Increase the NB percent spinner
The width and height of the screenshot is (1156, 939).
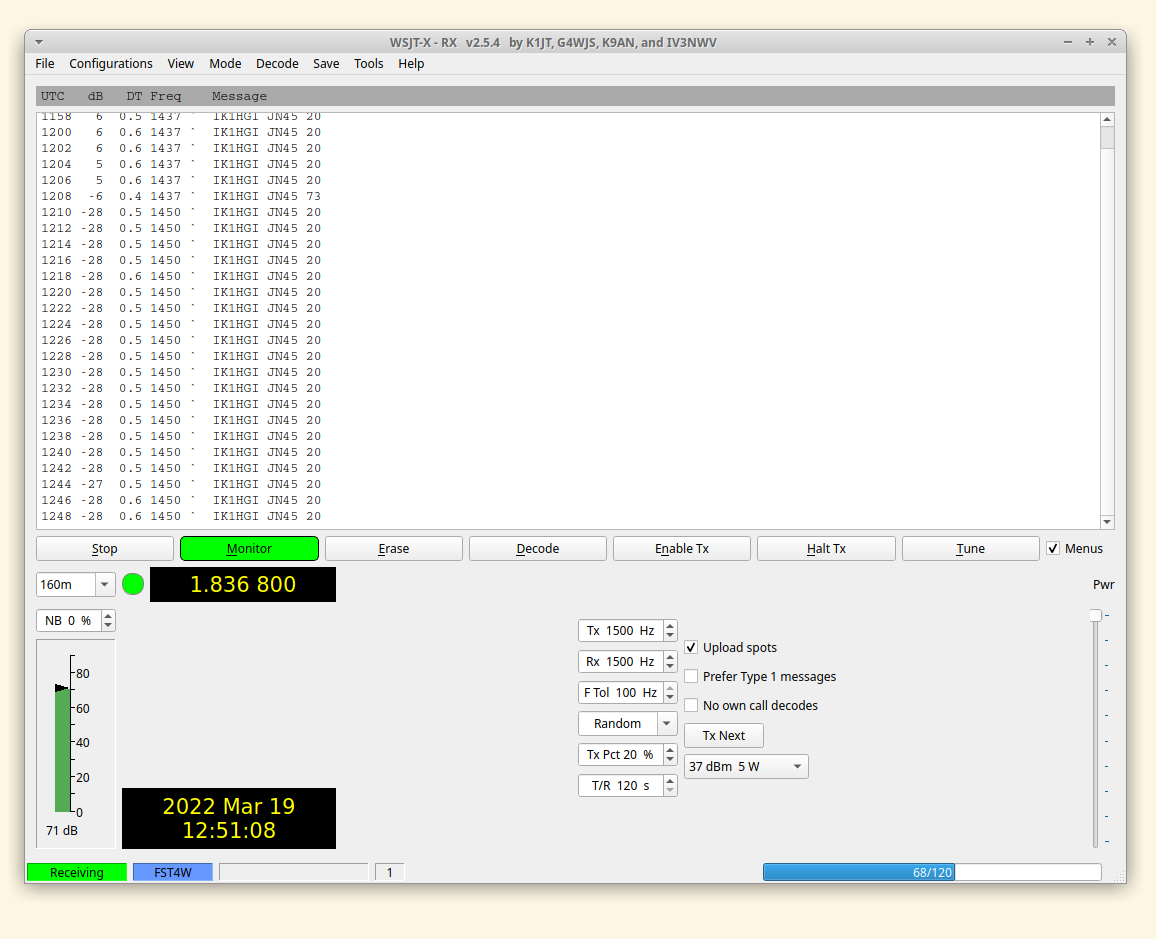tap(108, 616)
